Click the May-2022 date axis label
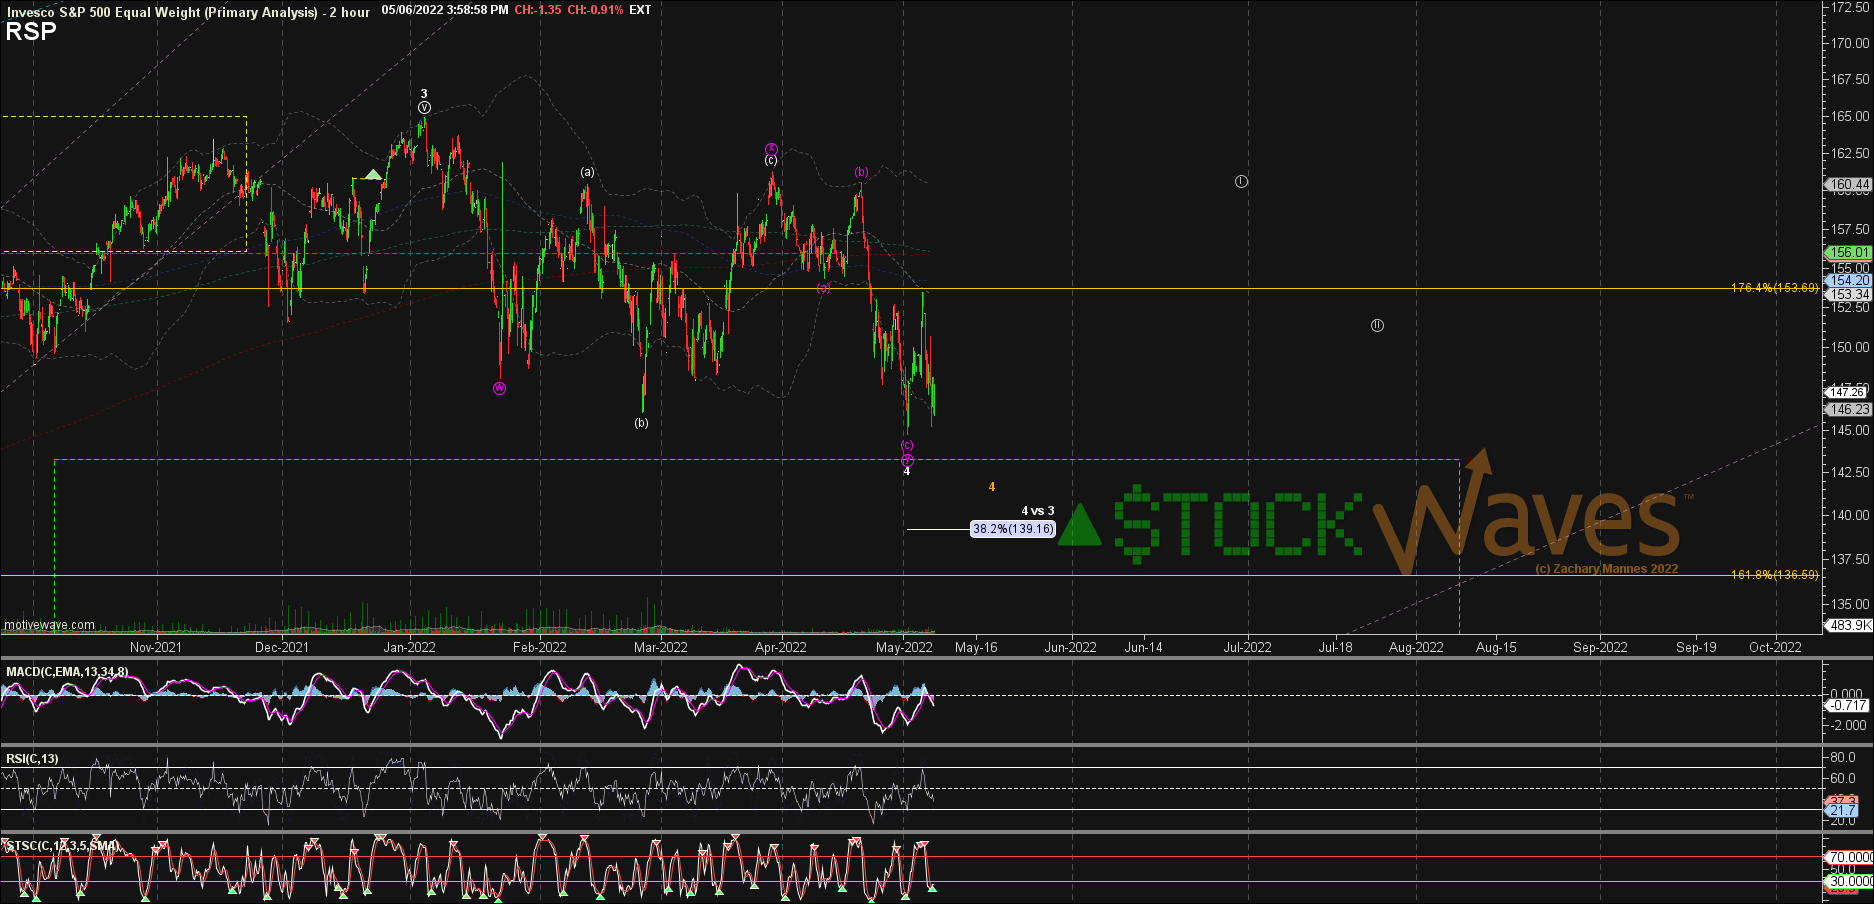The height and width of the screenshot is (904, 1874). [x=904, y=647]
